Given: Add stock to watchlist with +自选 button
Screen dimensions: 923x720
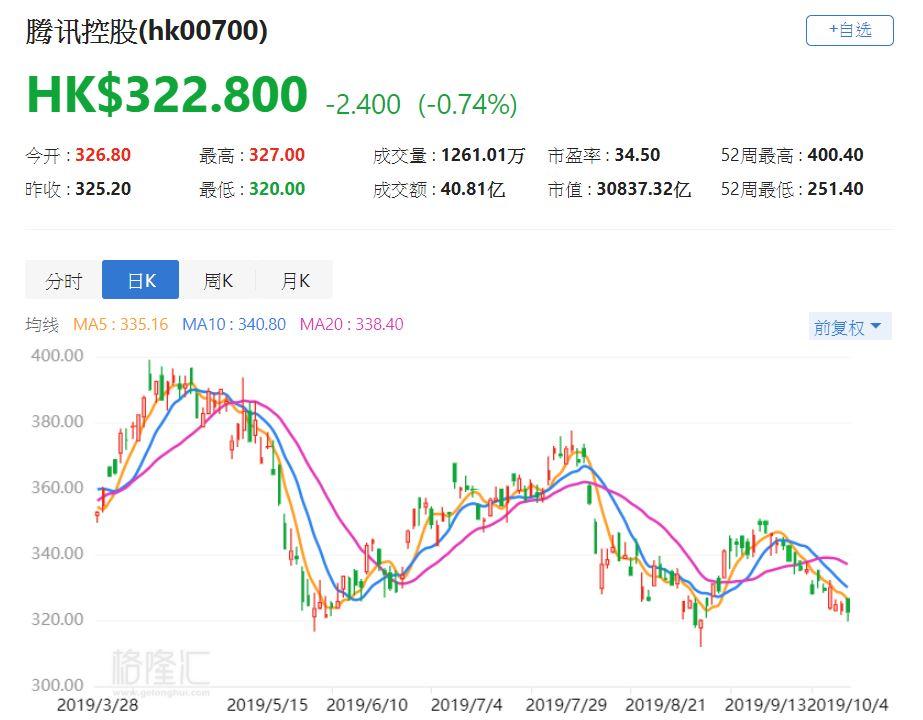Looking at the screenshot, I should [x=849, y=30].
